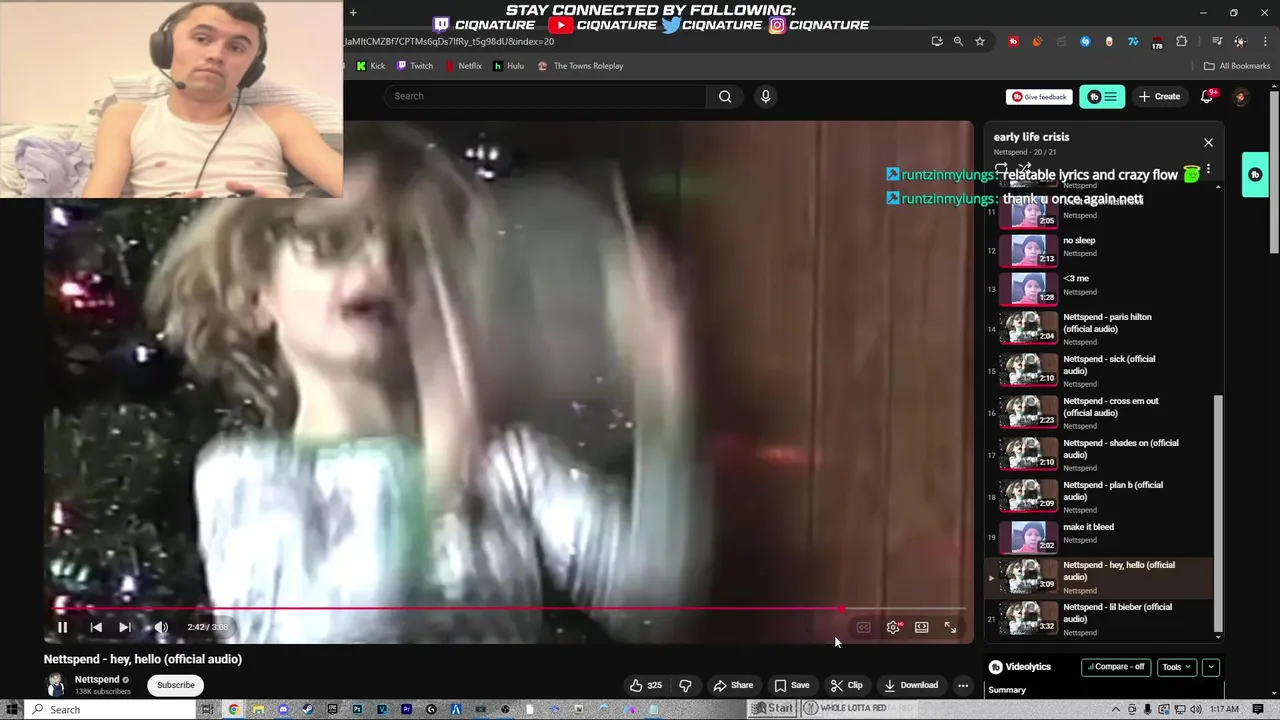Play 'make it bleed' playlist item
The height and width of the screenshot is (720, 1280).
[x=1100, y=536]
